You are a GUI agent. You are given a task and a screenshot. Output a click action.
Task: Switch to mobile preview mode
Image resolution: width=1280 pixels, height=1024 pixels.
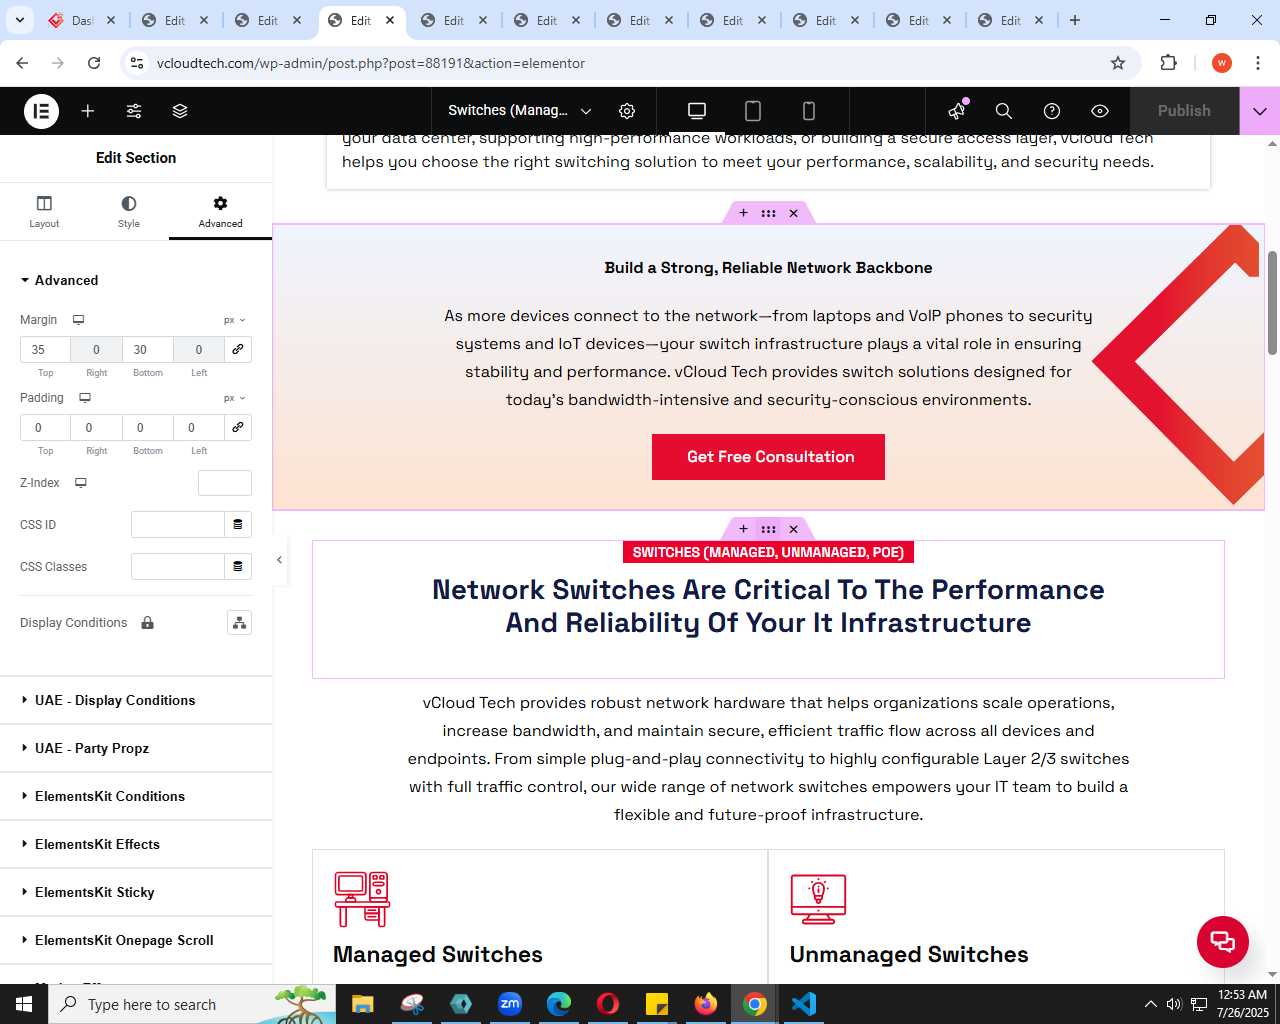point(809,111)
